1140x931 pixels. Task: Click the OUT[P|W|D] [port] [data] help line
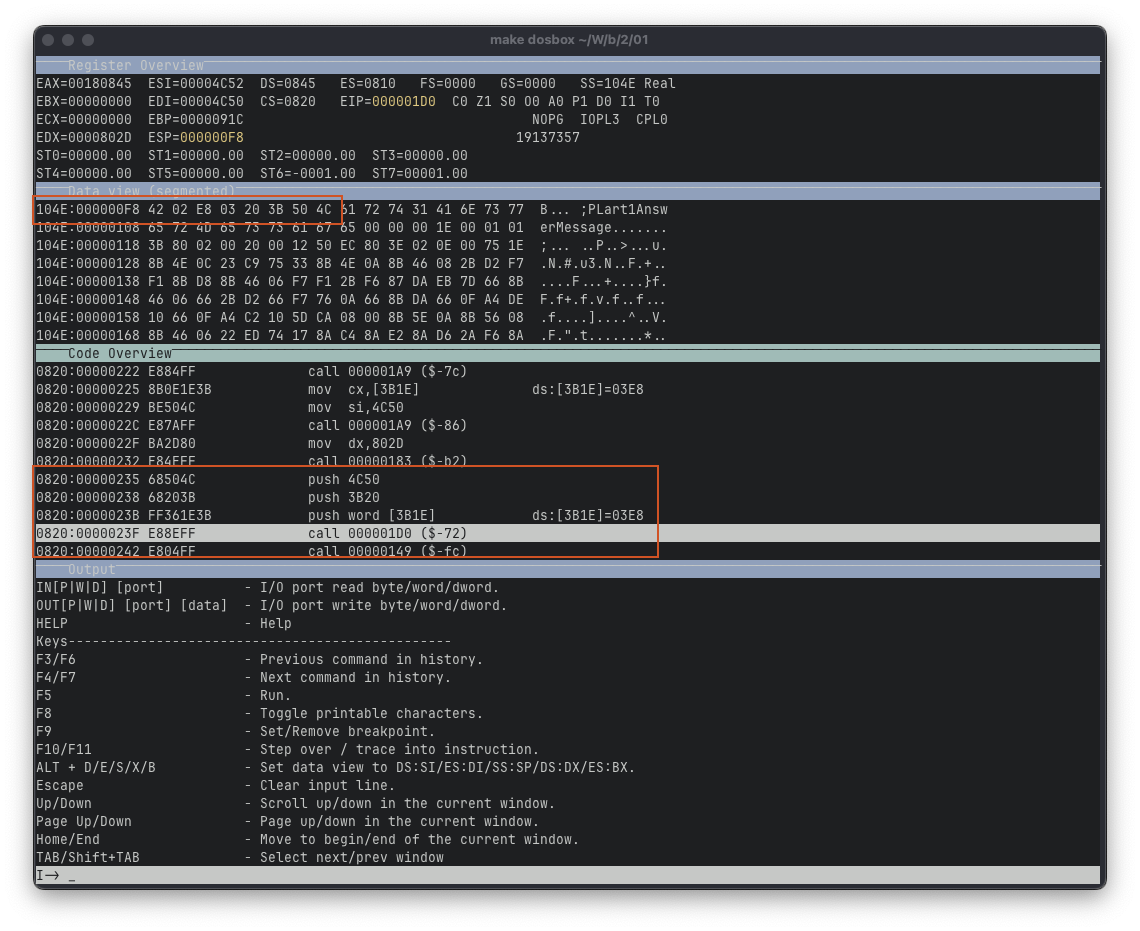(x=271, y=605)
